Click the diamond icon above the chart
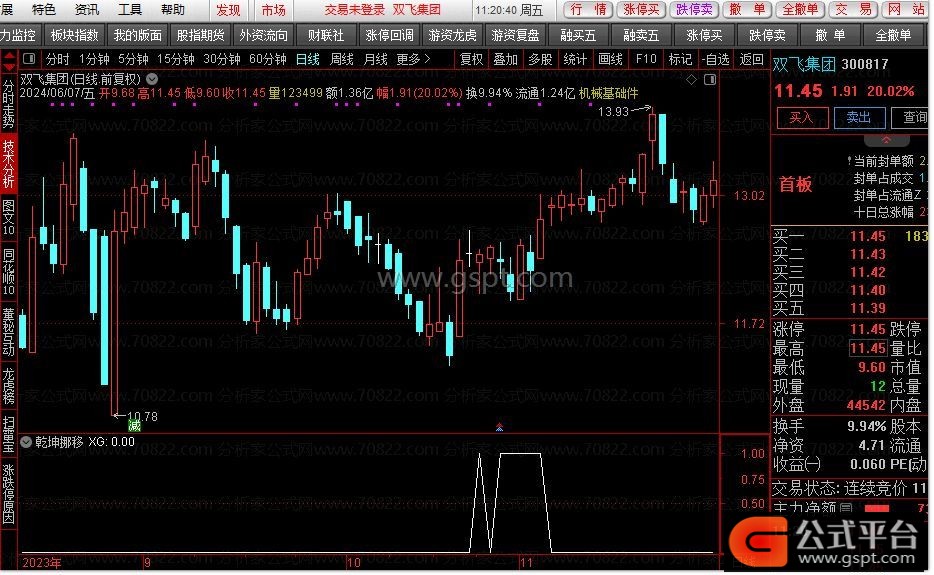 pyautogui.click(x=692, y=80)
